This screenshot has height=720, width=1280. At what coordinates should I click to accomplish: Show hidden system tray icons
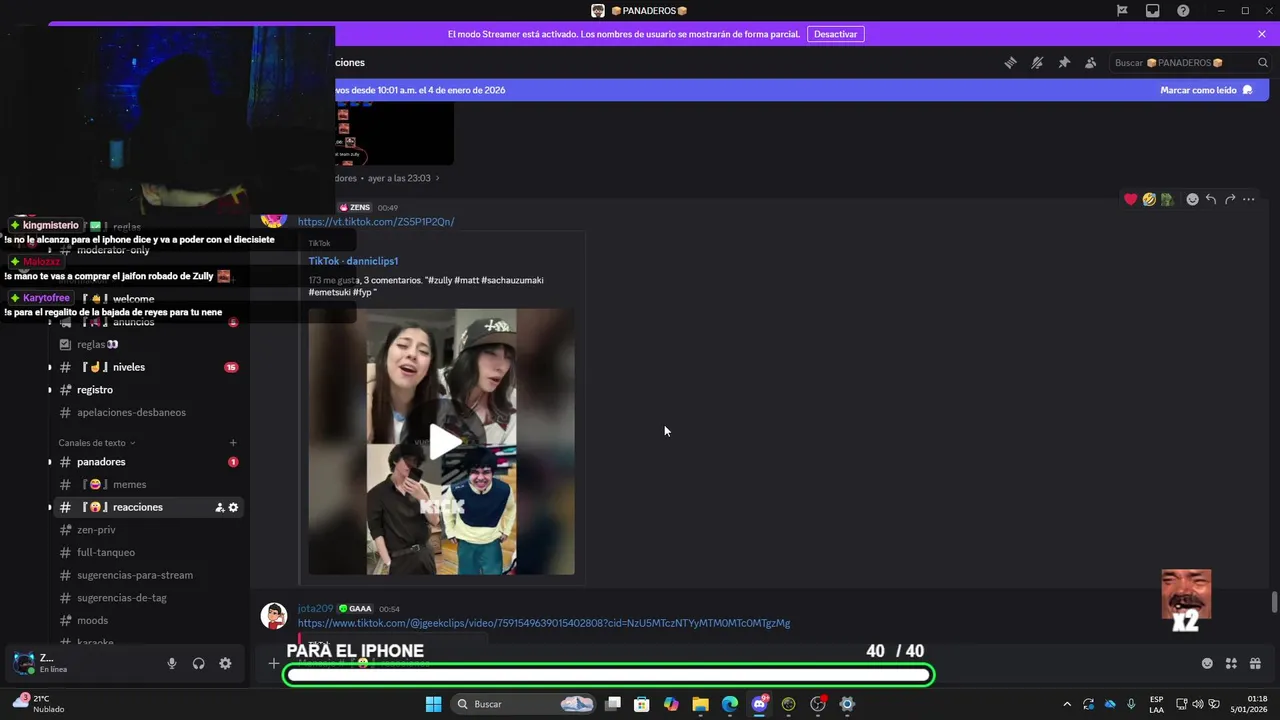[x=1066, y=704]
